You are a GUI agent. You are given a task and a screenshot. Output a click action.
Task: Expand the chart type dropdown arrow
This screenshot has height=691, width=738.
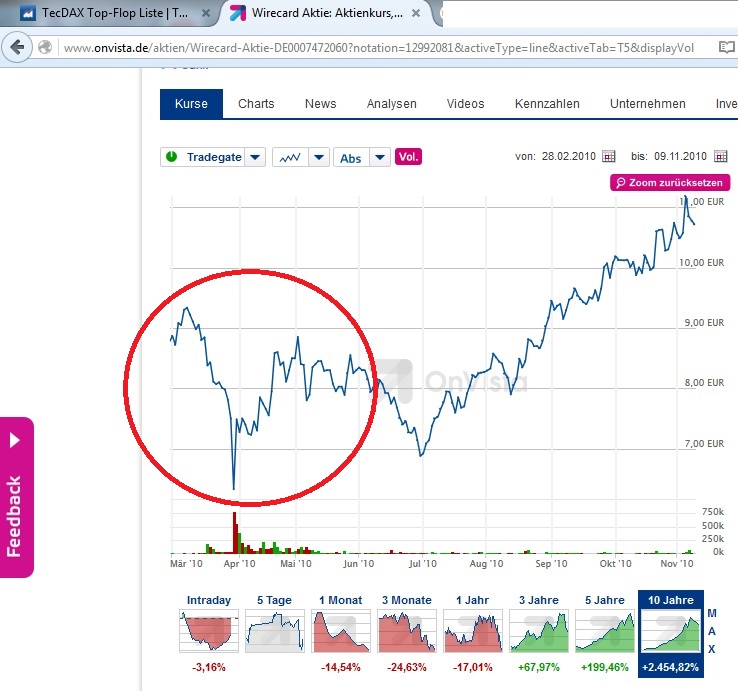click(319, 157)
